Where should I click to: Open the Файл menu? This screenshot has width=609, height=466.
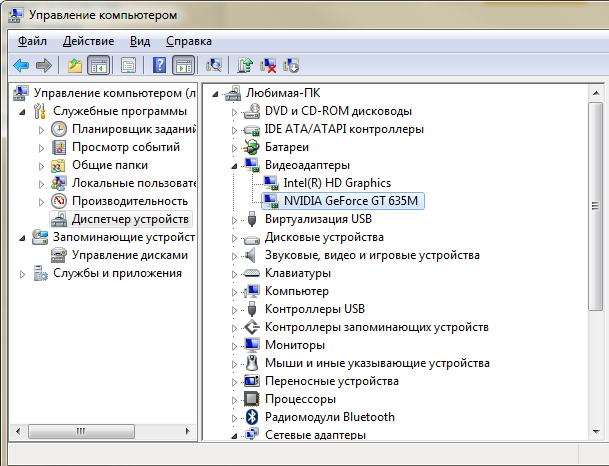click(32, 41)
